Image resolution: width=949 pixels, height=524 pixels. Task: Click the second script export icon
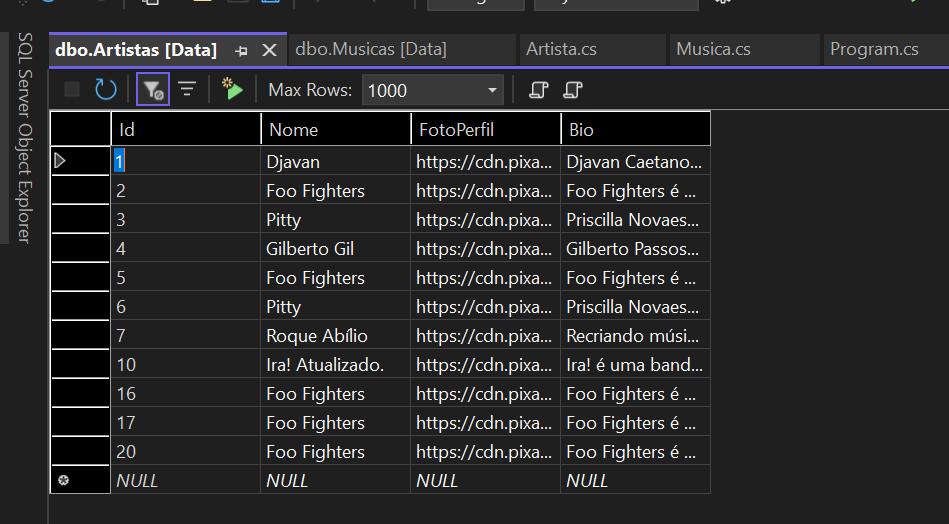(x=572, y=90)
